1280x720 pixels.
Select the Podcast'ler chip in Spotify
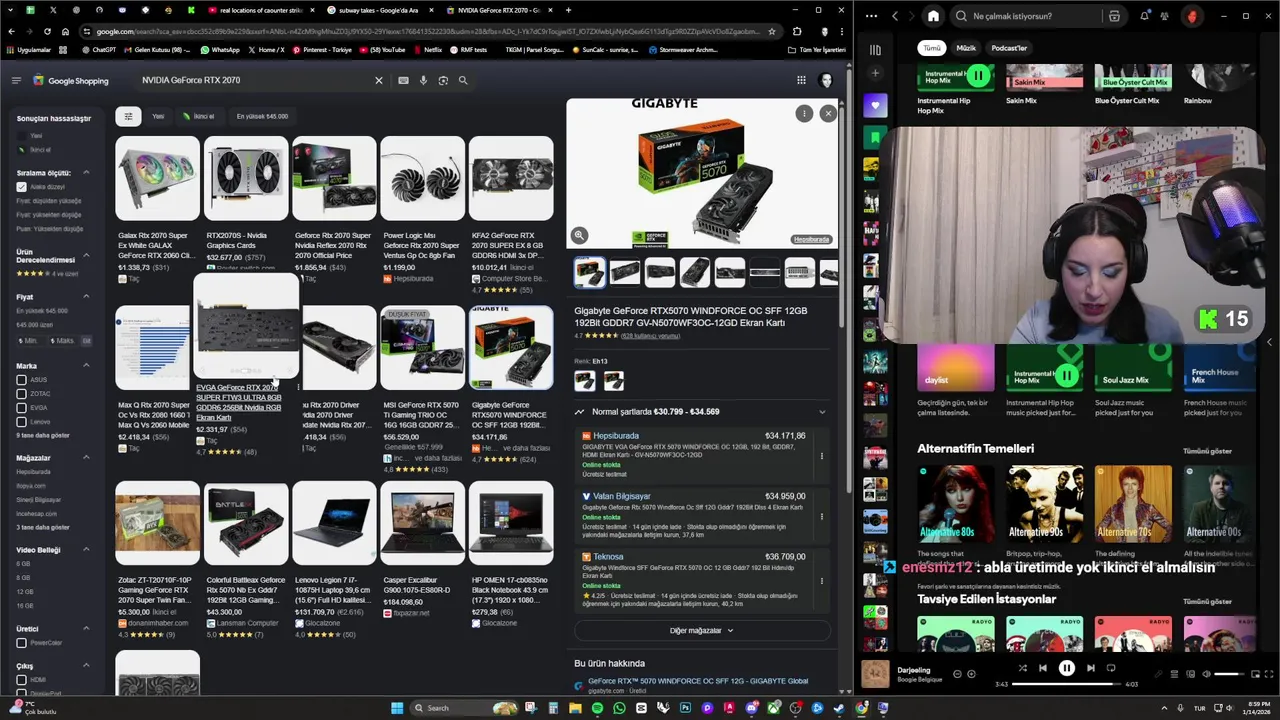[x=1009, y=48]
